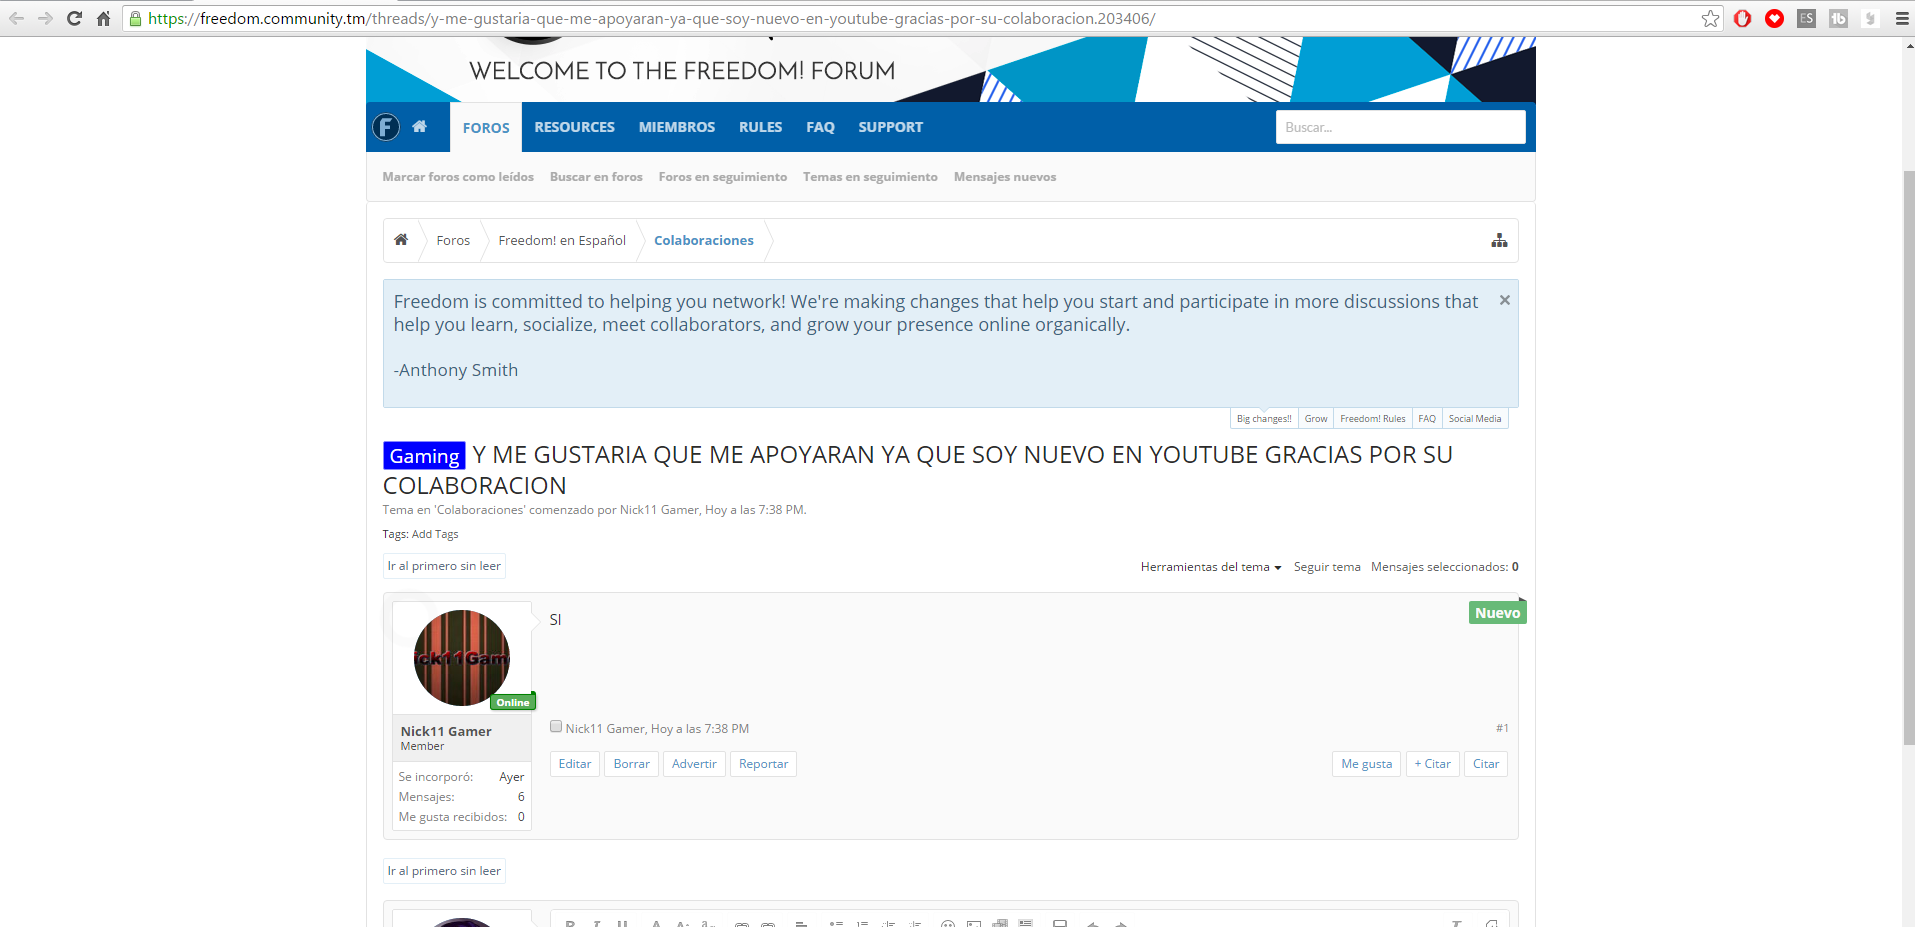Open the sitemap tree icon in breadcrumb
Screen dimensions: 1915x927
1499,240
